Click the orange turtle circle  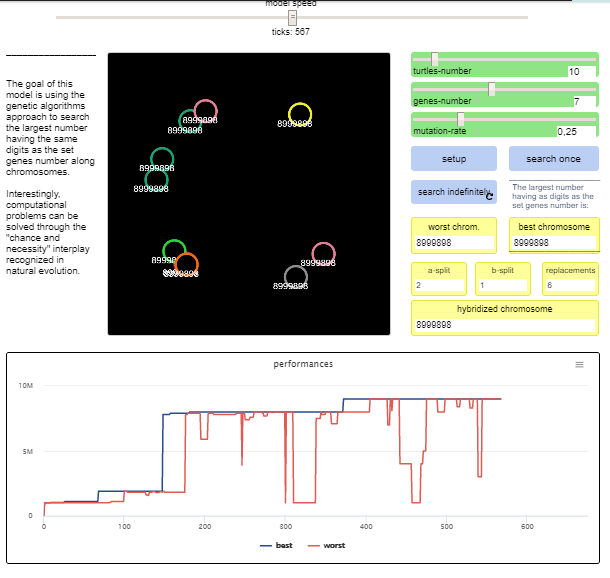point(187,264)
